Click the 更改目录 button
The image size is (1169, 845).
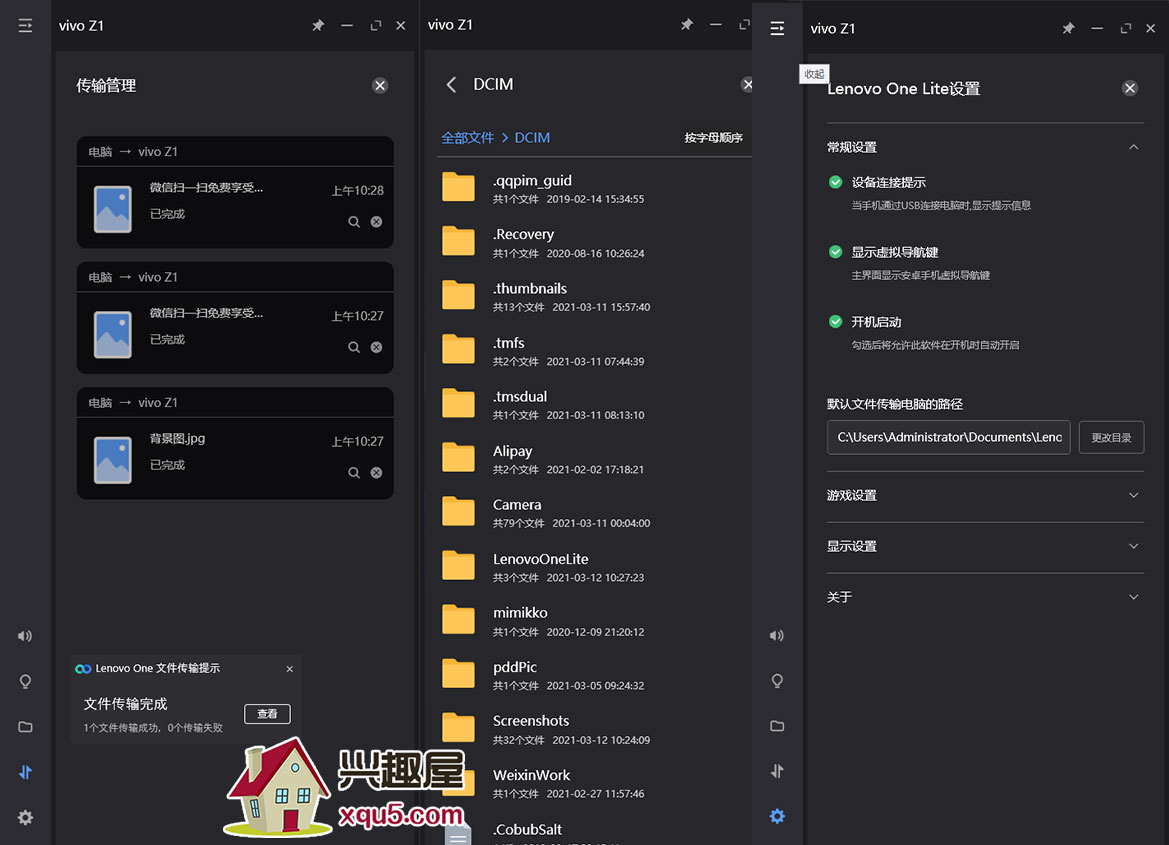[x=1112, y=437]
